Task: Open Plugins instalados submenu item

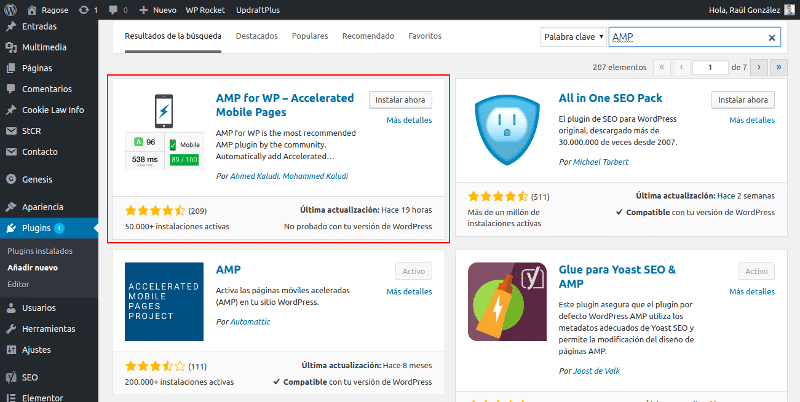Action: (40, 251)
